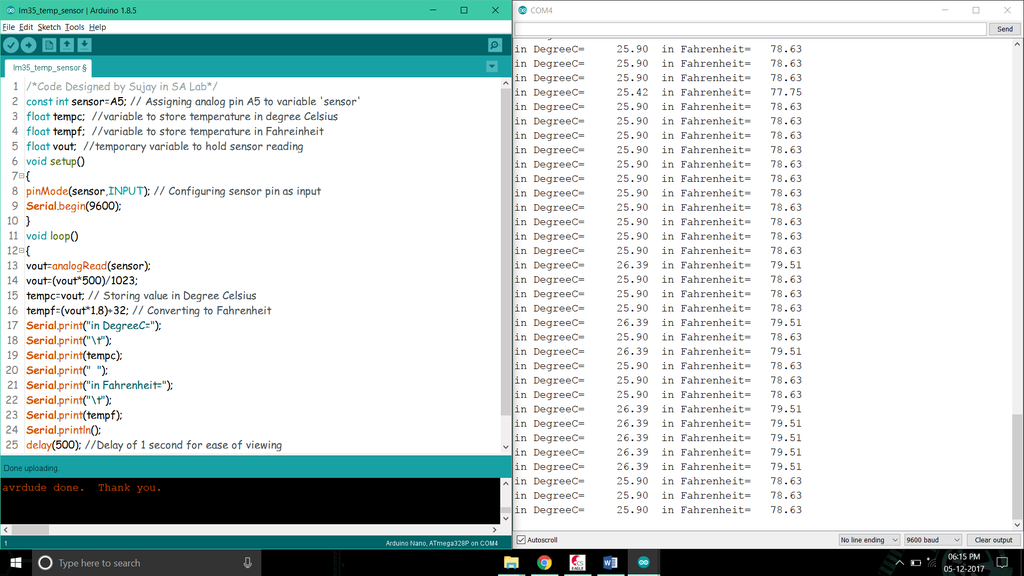Click the taskbar microphone icon

point(248,562)
